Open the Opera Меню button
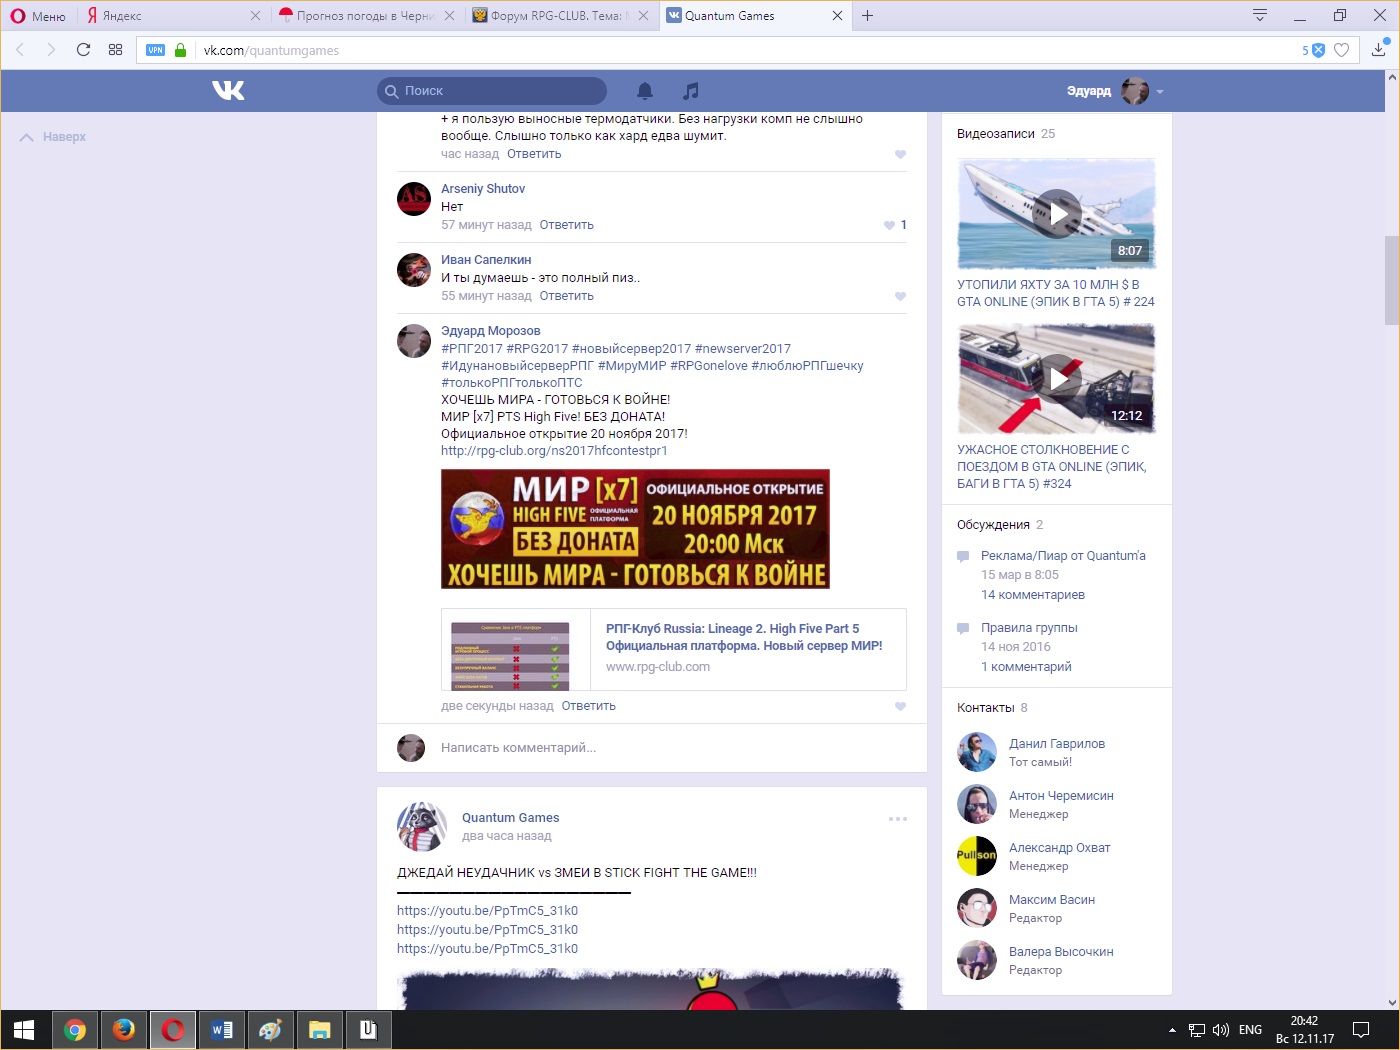Viewport: 1400px width, 1050px height. click(38, 16)
